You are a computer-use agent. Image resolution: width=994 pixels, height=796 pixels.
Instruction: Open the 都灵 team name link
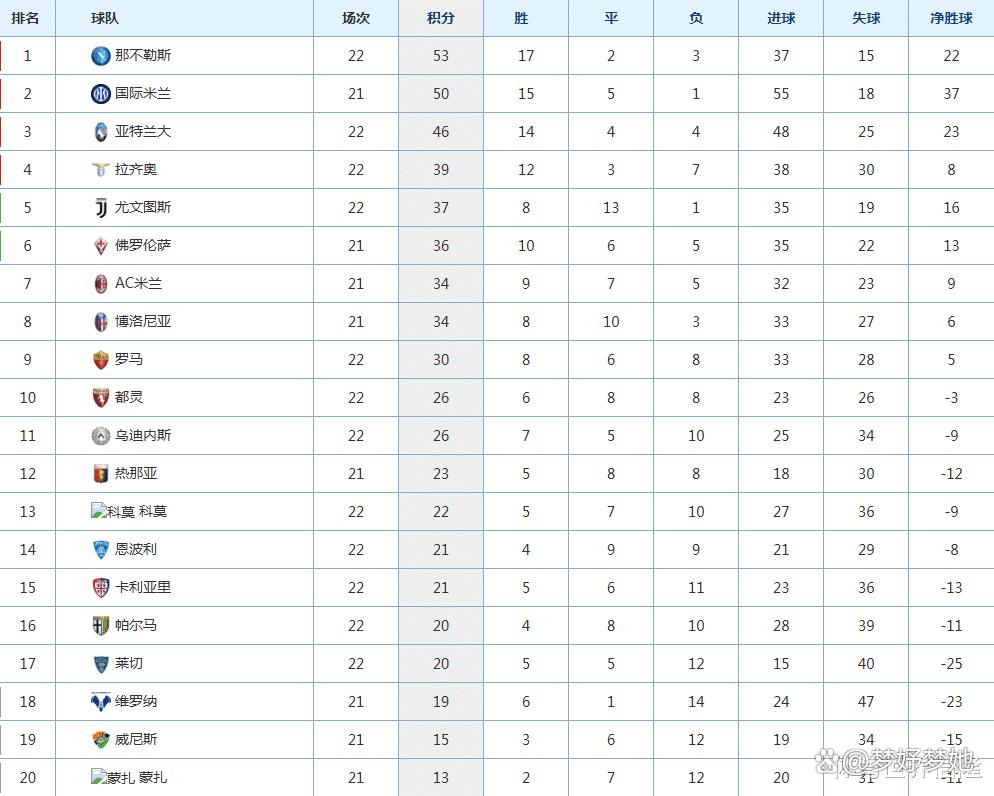click(129, 397)
